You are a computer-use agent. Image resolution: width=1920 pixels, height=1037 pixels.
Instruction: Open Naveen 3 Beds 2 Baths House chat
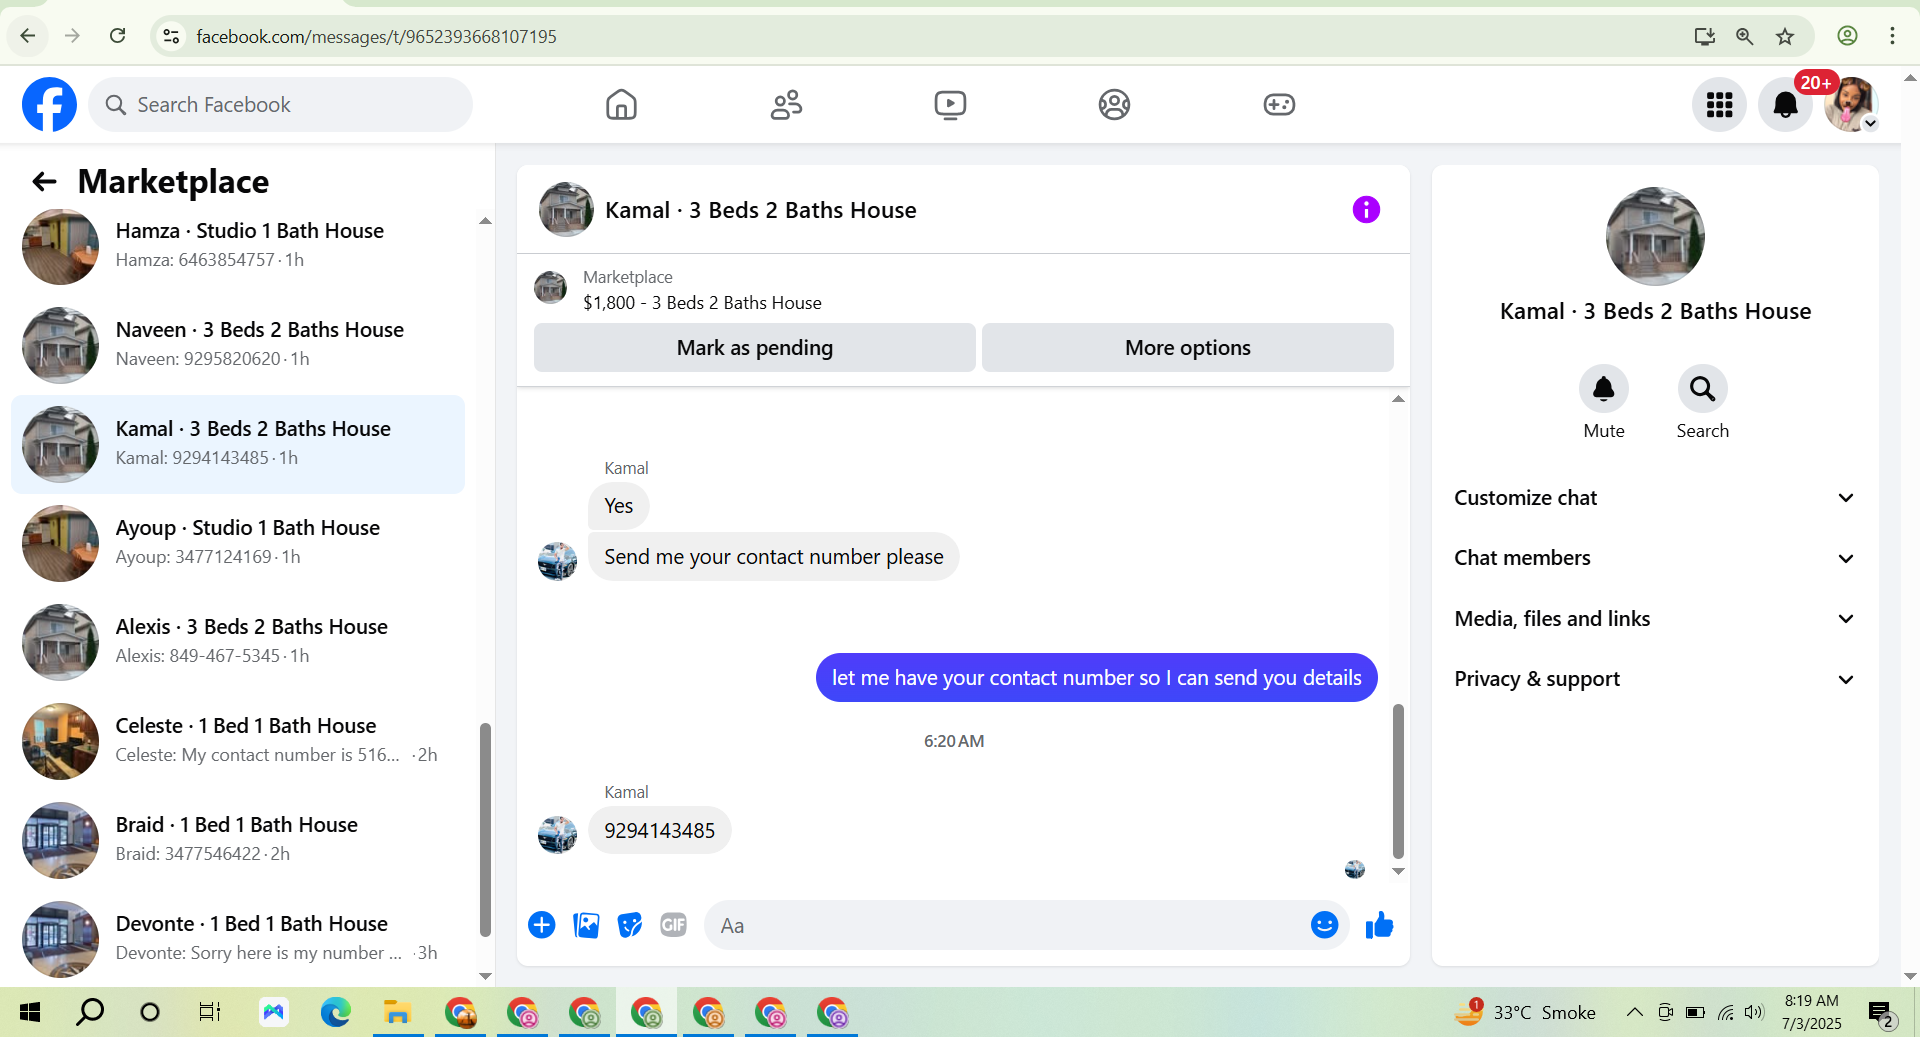(x=238, y=345)
